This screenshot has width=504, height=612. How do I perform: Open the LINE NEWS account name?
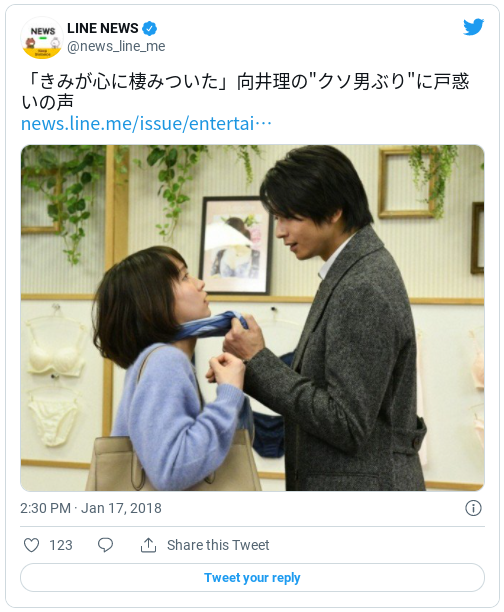click(x=103, y=28)
